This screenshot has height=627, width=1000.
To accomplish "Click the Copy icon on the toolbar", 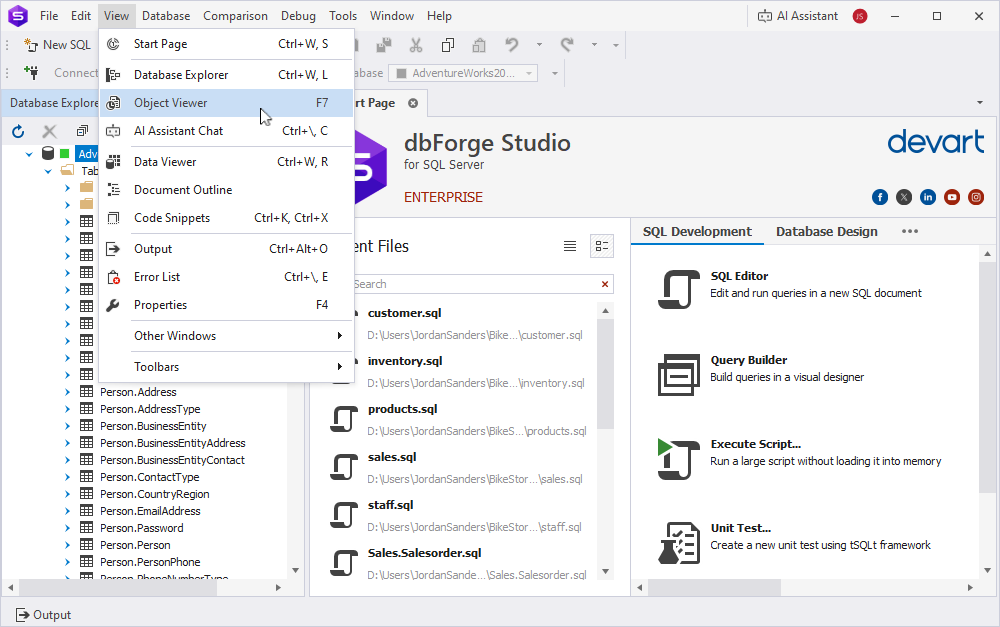I will tap(447, 45).
